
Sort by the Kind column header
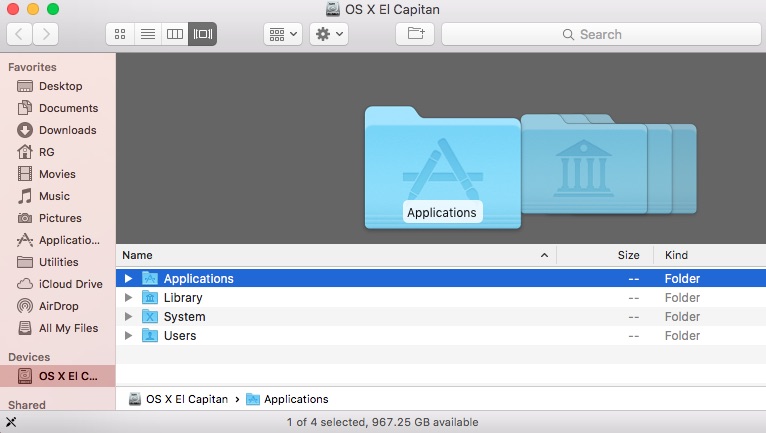(x=710, y=255)
